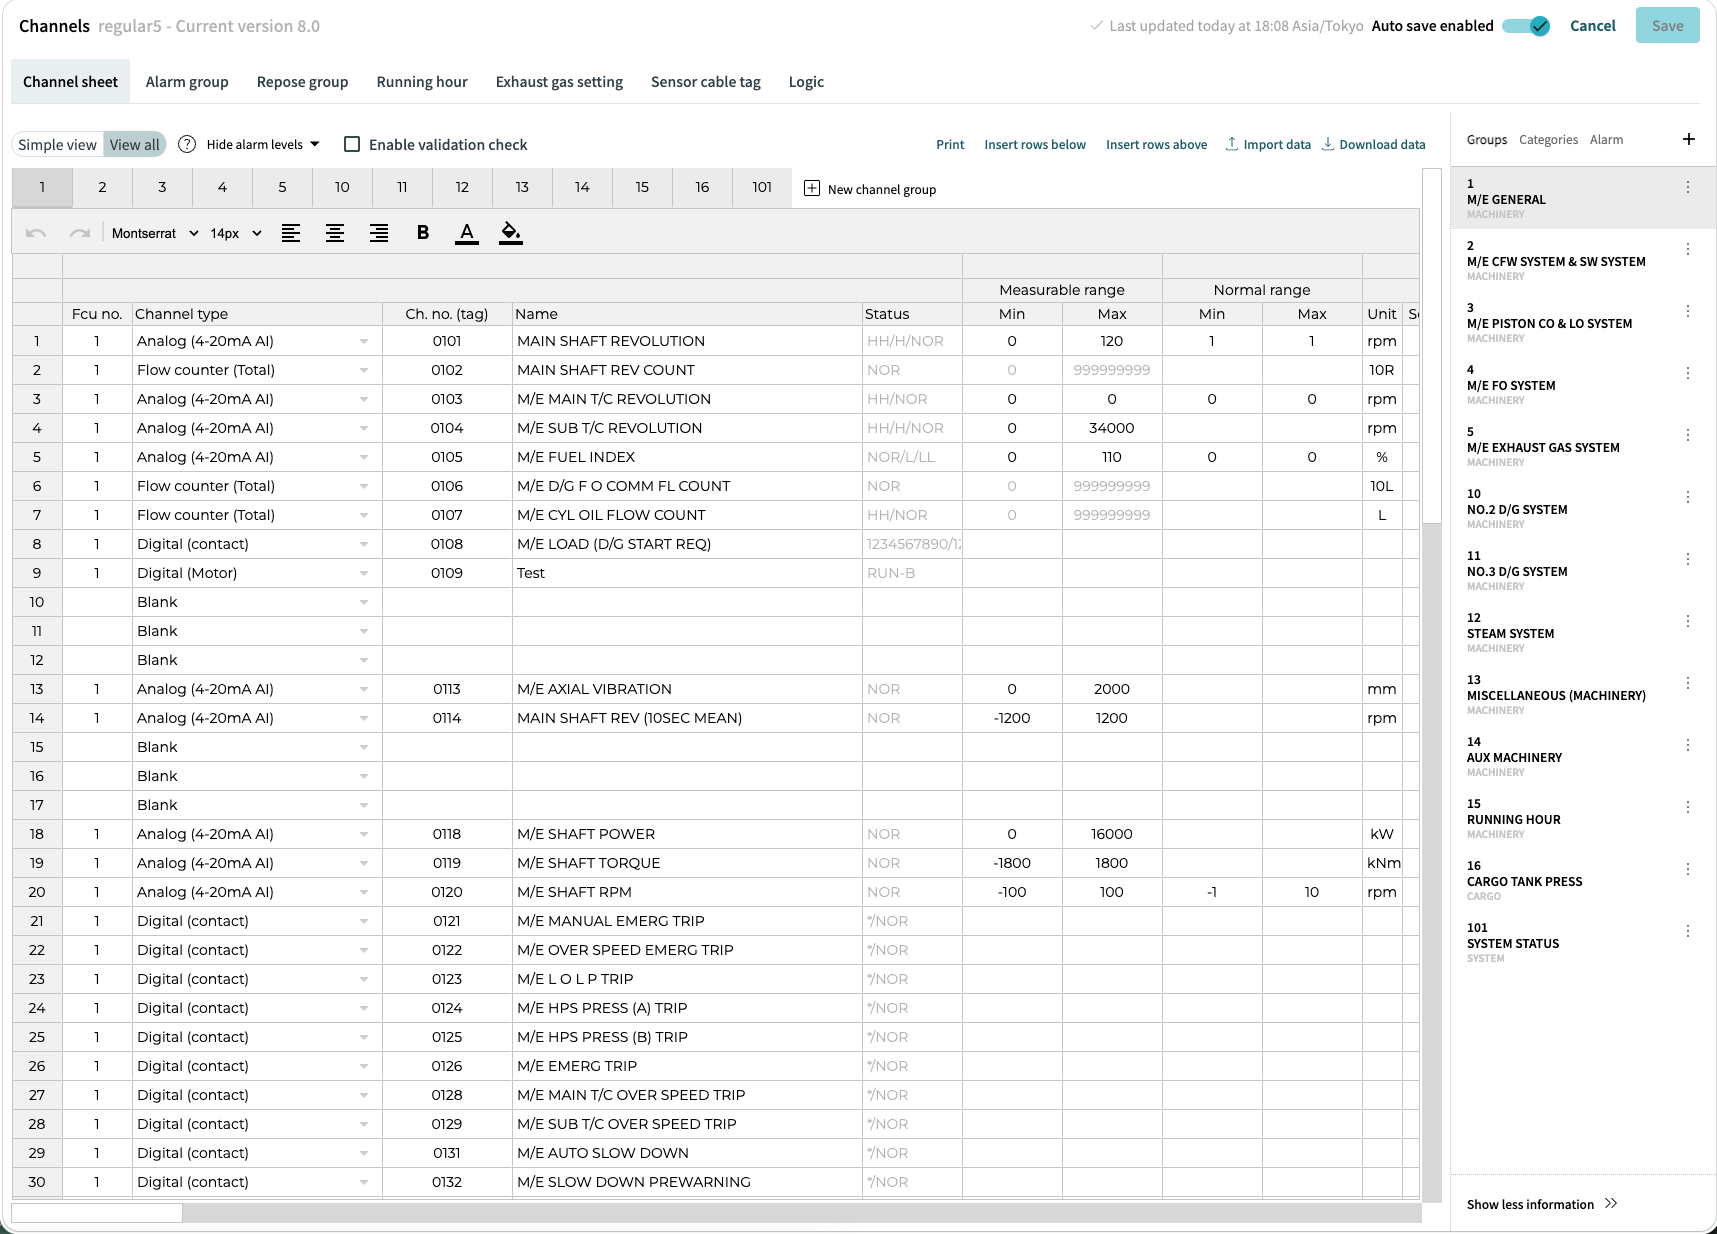Undo the last edit in the toolbar
1717x1234 pixels.
tap(36, 233)
